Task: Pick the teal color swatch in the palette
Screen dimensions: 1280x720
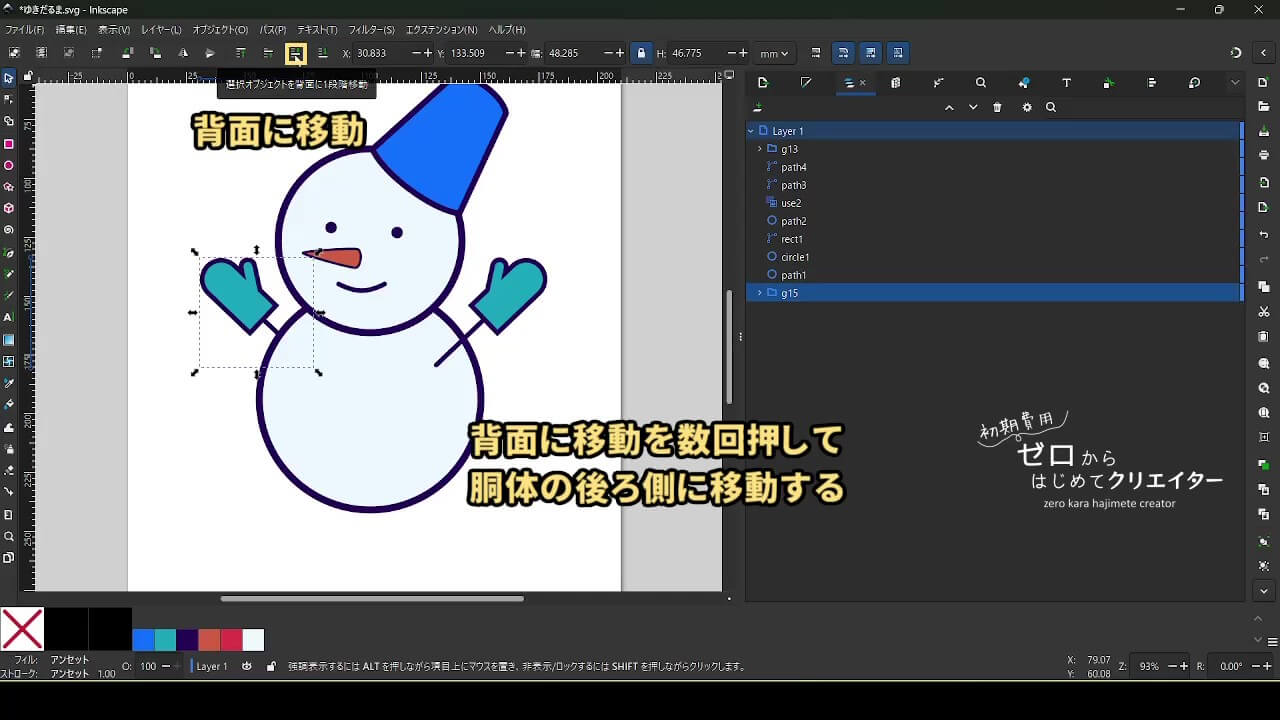Action: click(x=165, y=640)
